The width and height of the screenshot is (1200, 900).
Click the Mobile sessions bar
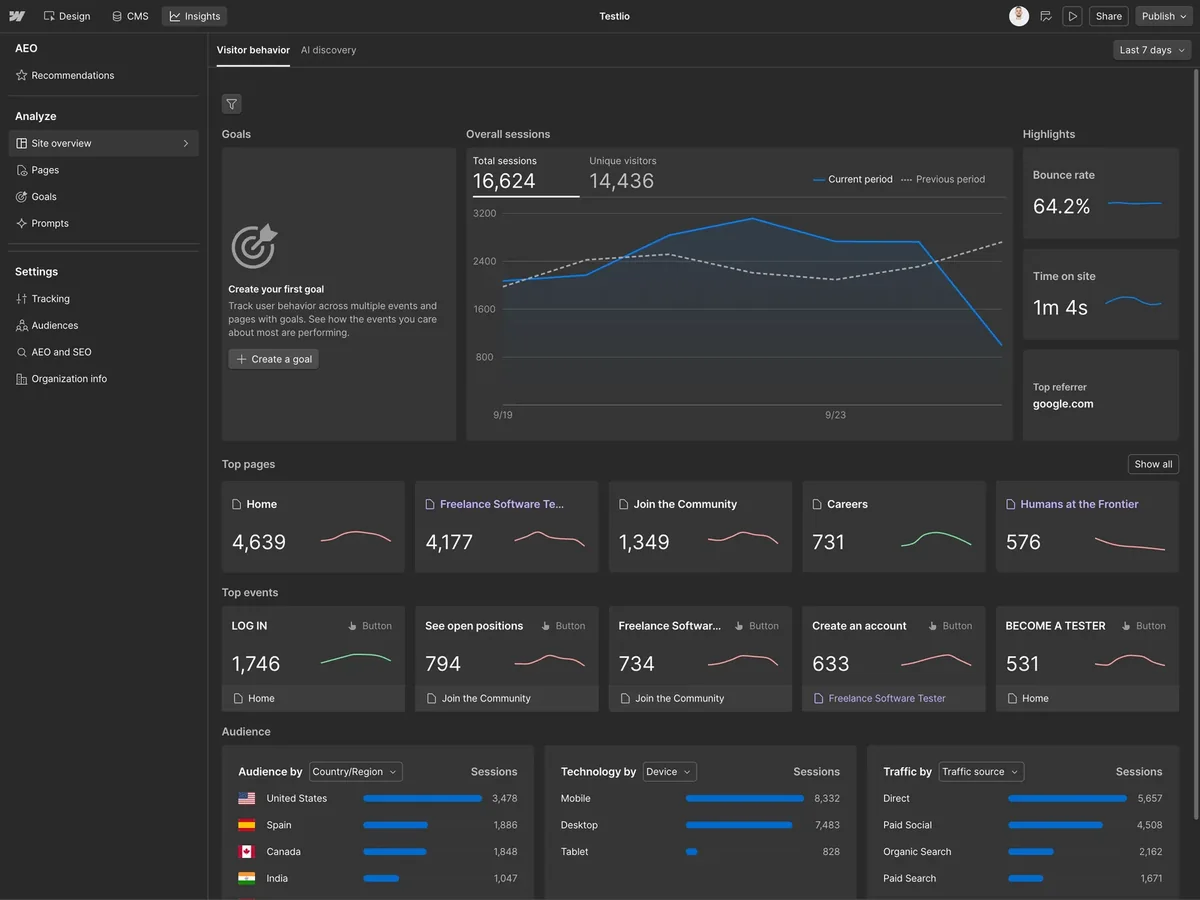[745, 798]
